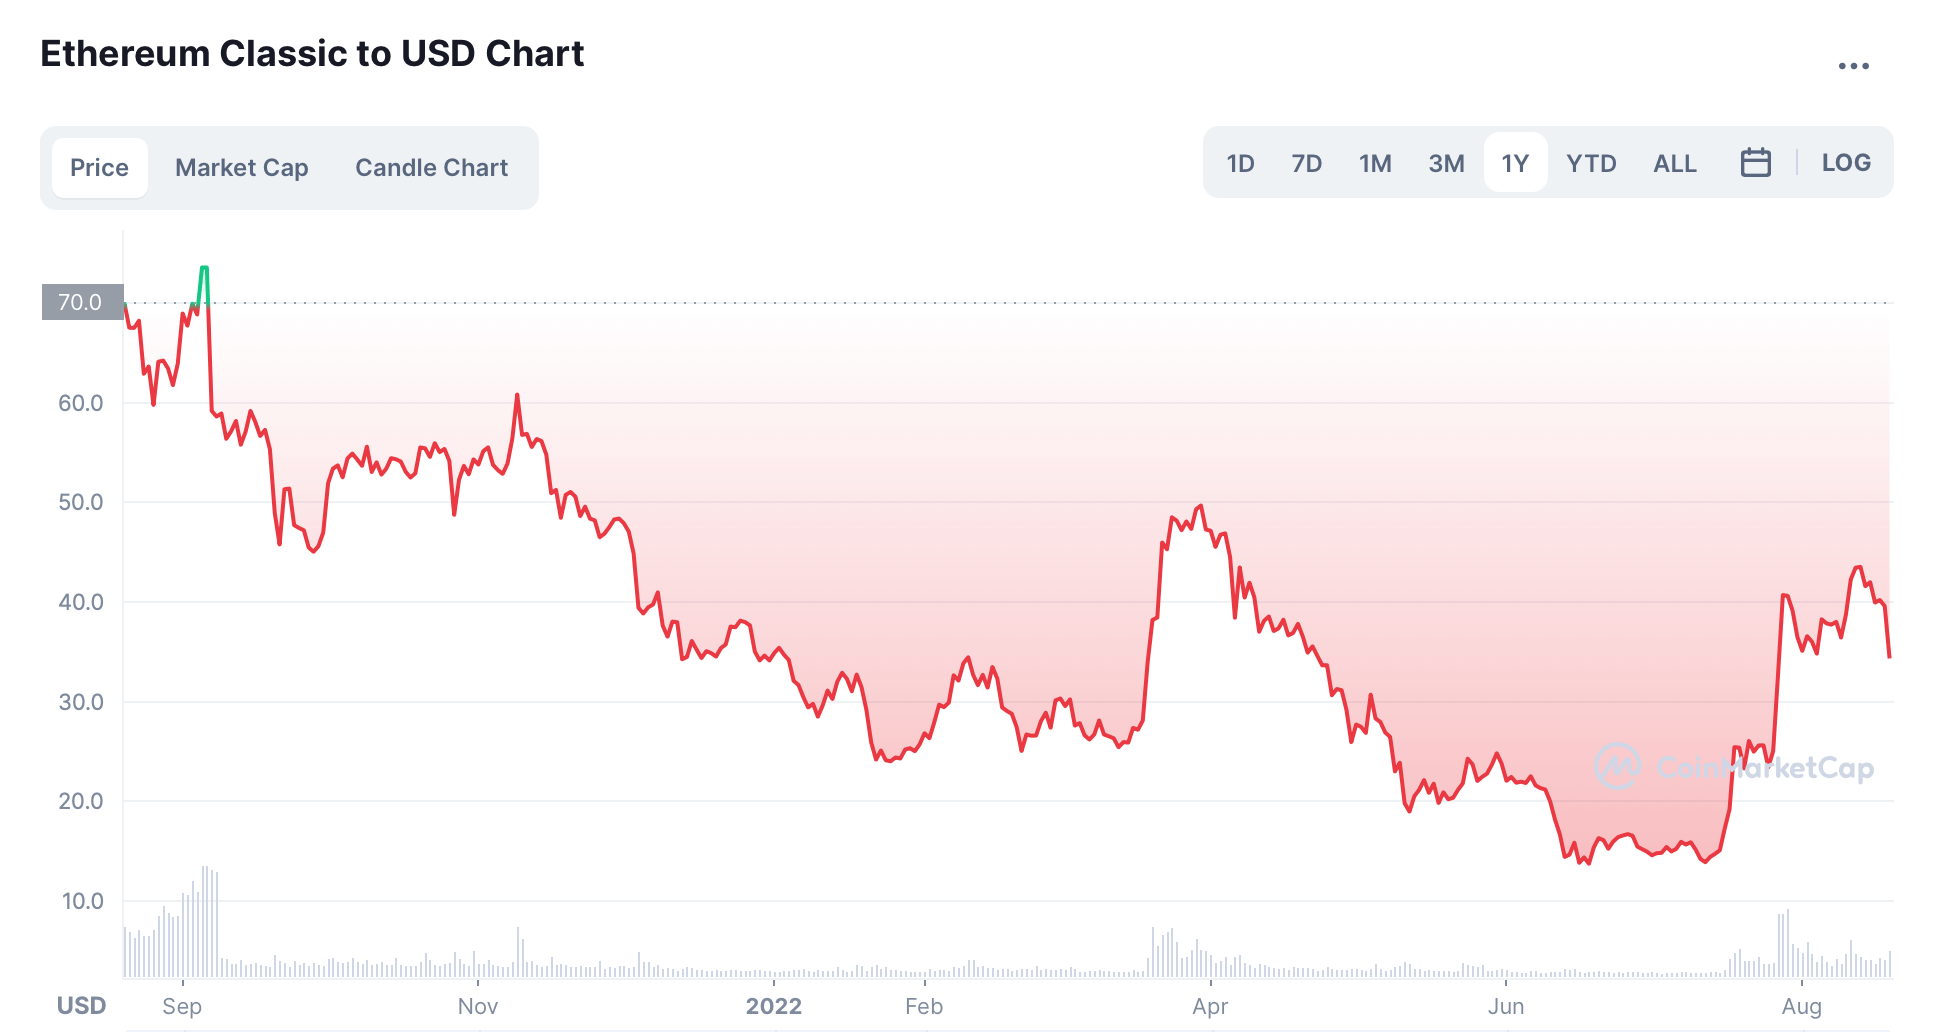1936x1032 pixels.
Task: Select the 1D time range
Action: tap(1240, 163)
